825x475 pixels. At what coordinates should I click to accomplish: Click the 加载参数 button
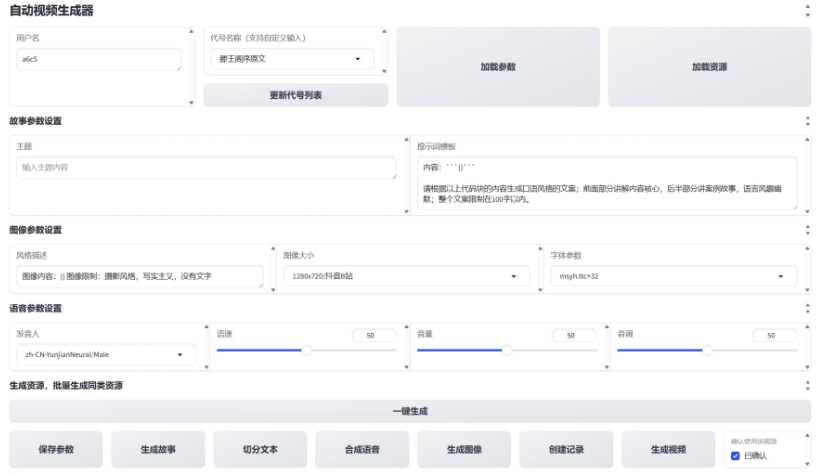(x=498, y=67)
